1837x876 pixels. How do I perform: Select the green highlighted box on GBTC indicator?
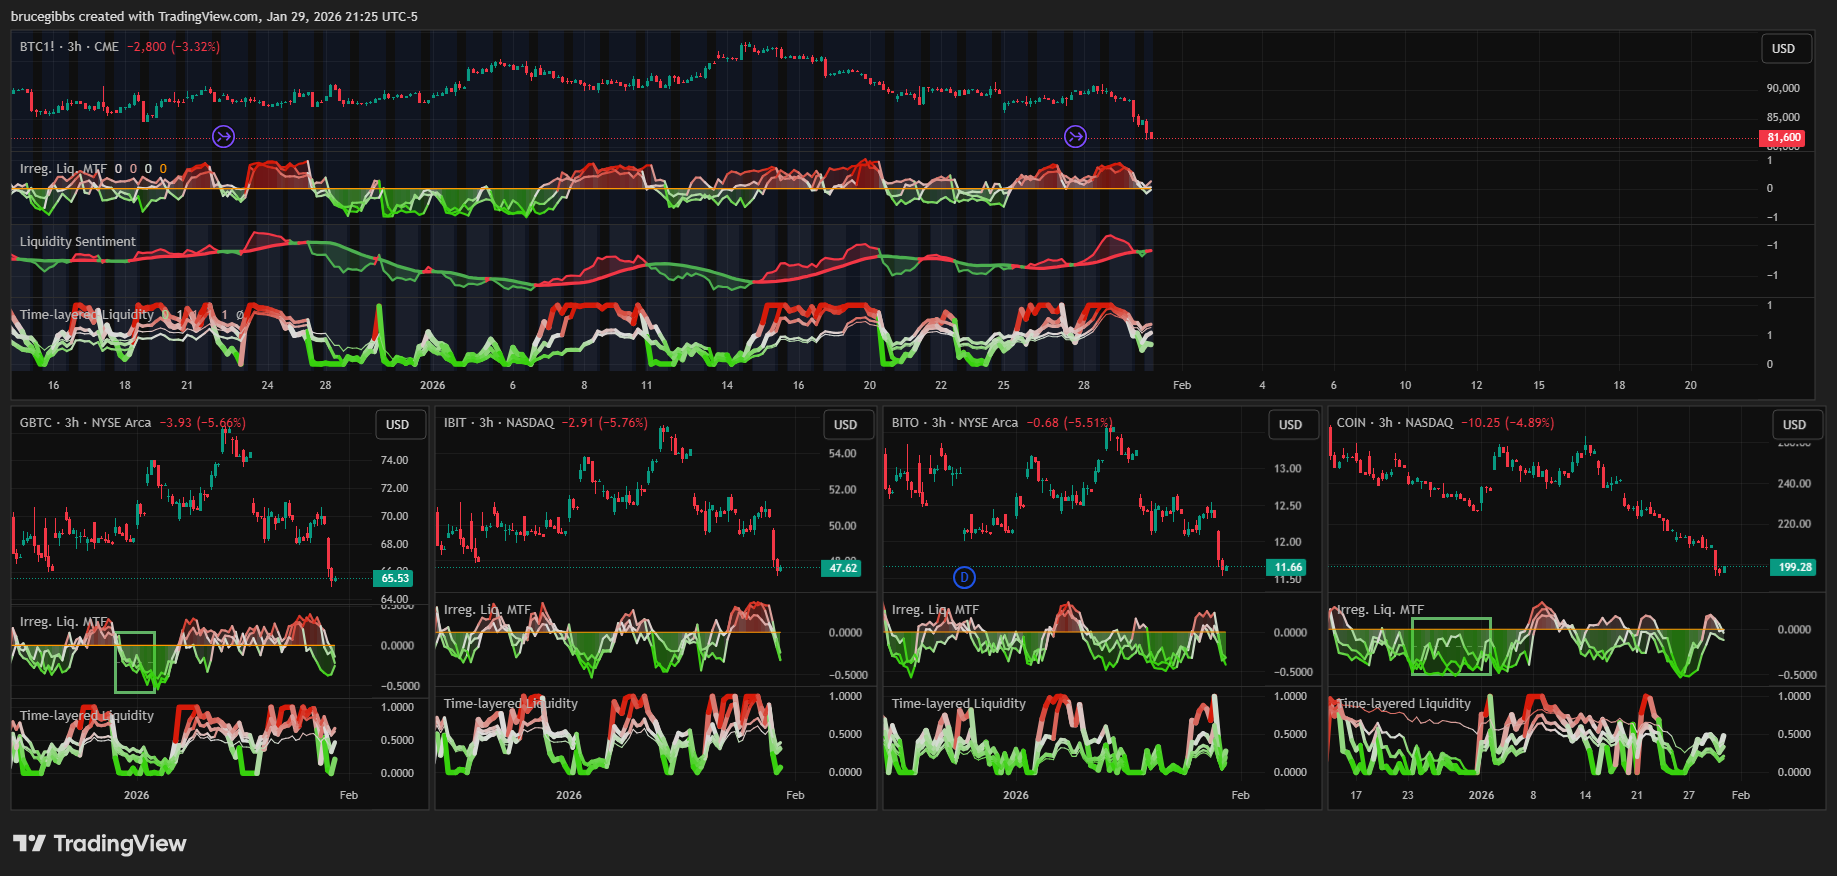click(x=135, y=662)
